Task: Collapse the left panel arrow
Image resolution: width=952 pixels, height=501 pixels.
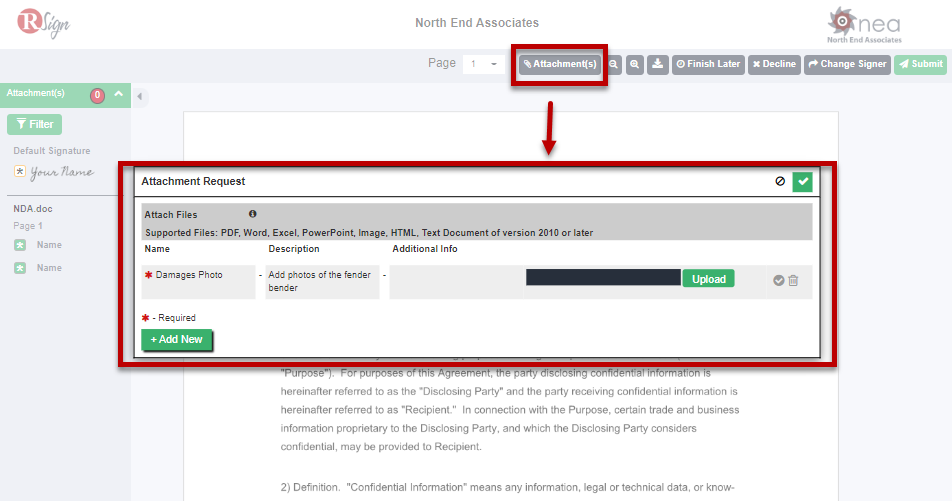Action: click(140, 97)
